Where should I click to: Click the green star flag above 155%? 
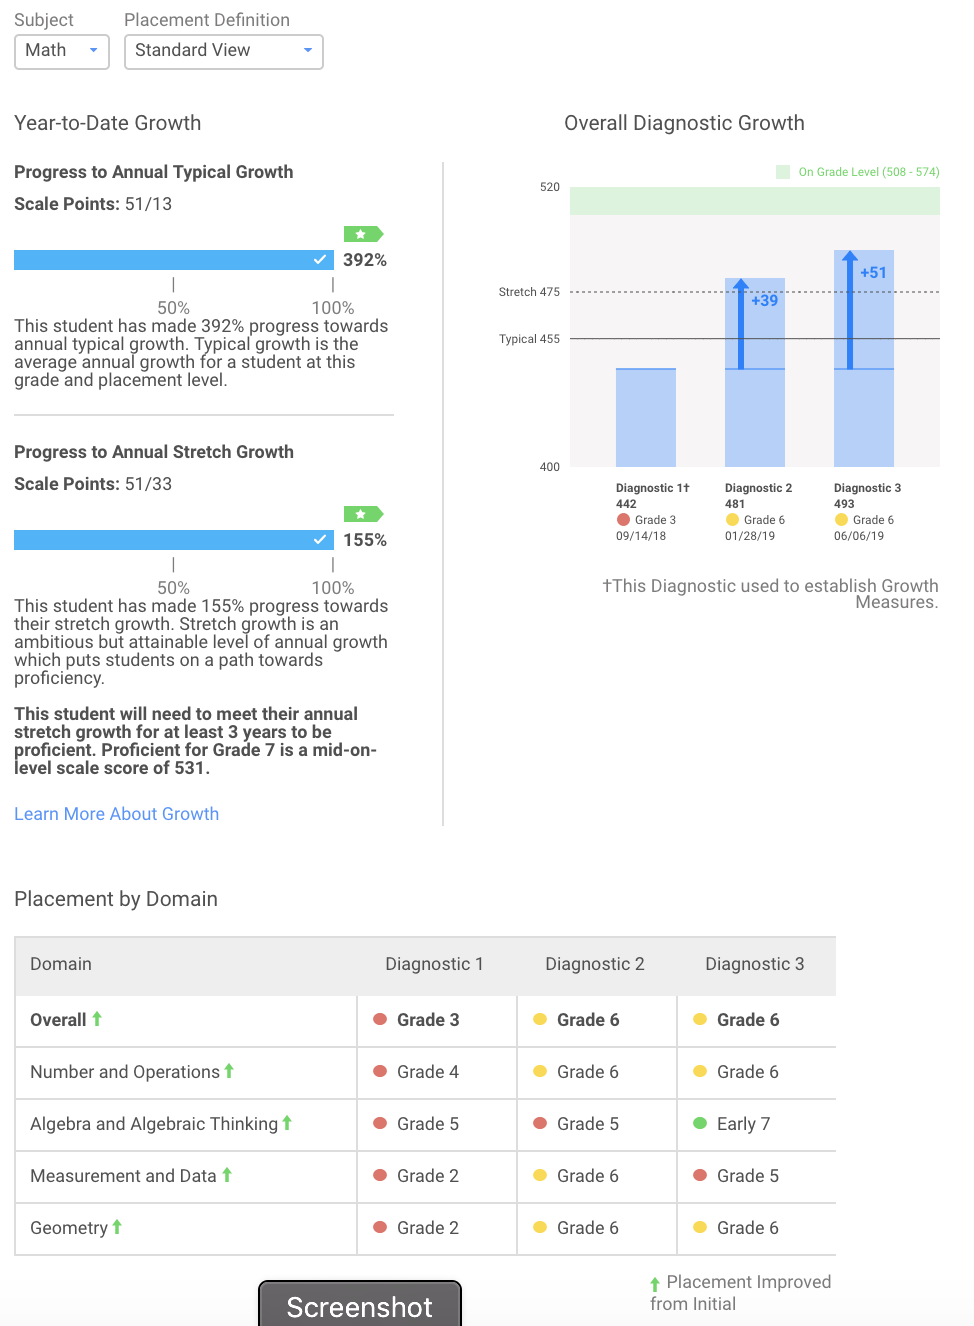362,514
